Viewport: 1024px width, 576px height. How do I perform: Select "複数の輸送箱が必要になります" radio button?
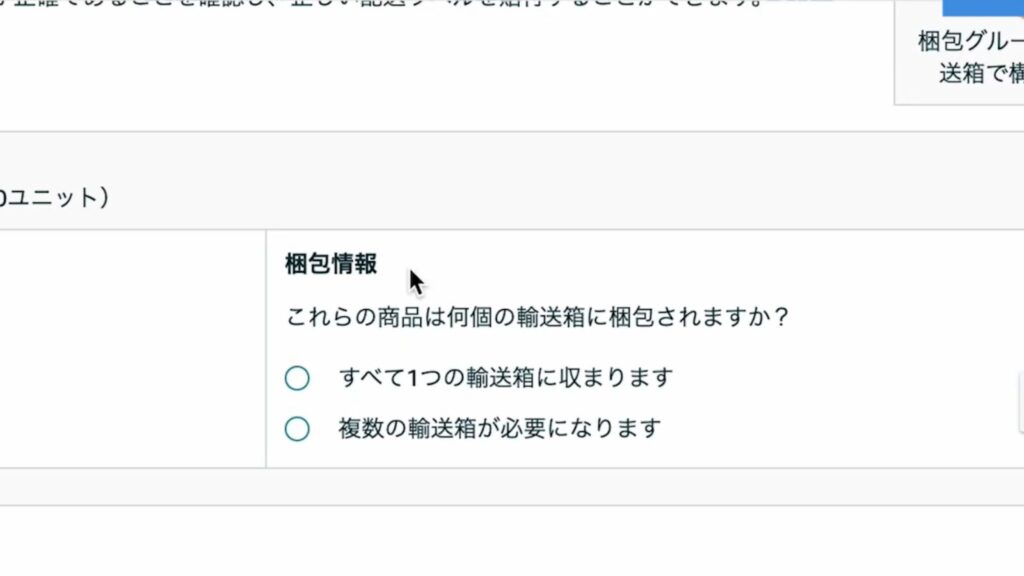(x=297, y=429)
